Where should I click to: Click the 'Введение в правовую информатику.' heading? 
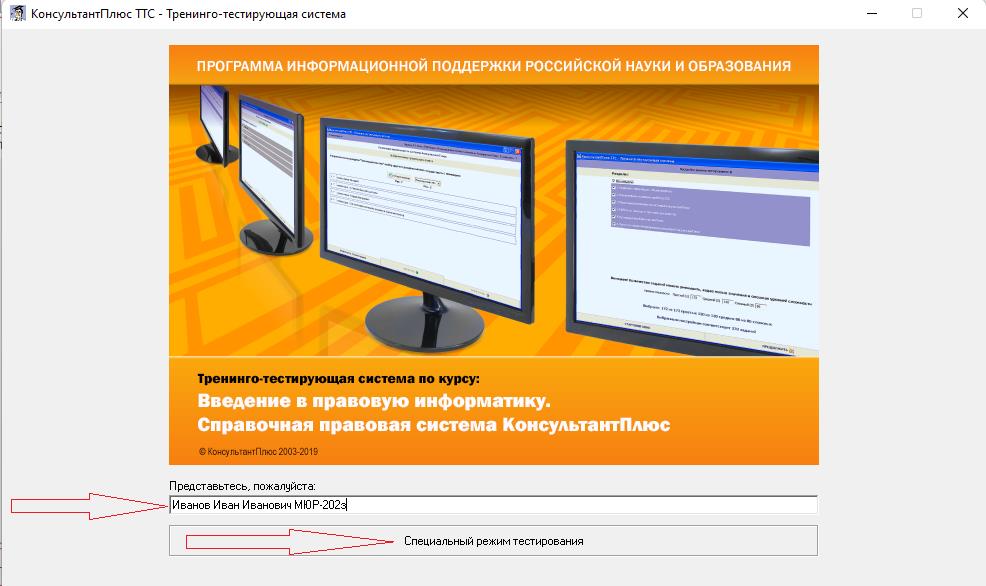(x=374, y=401)
